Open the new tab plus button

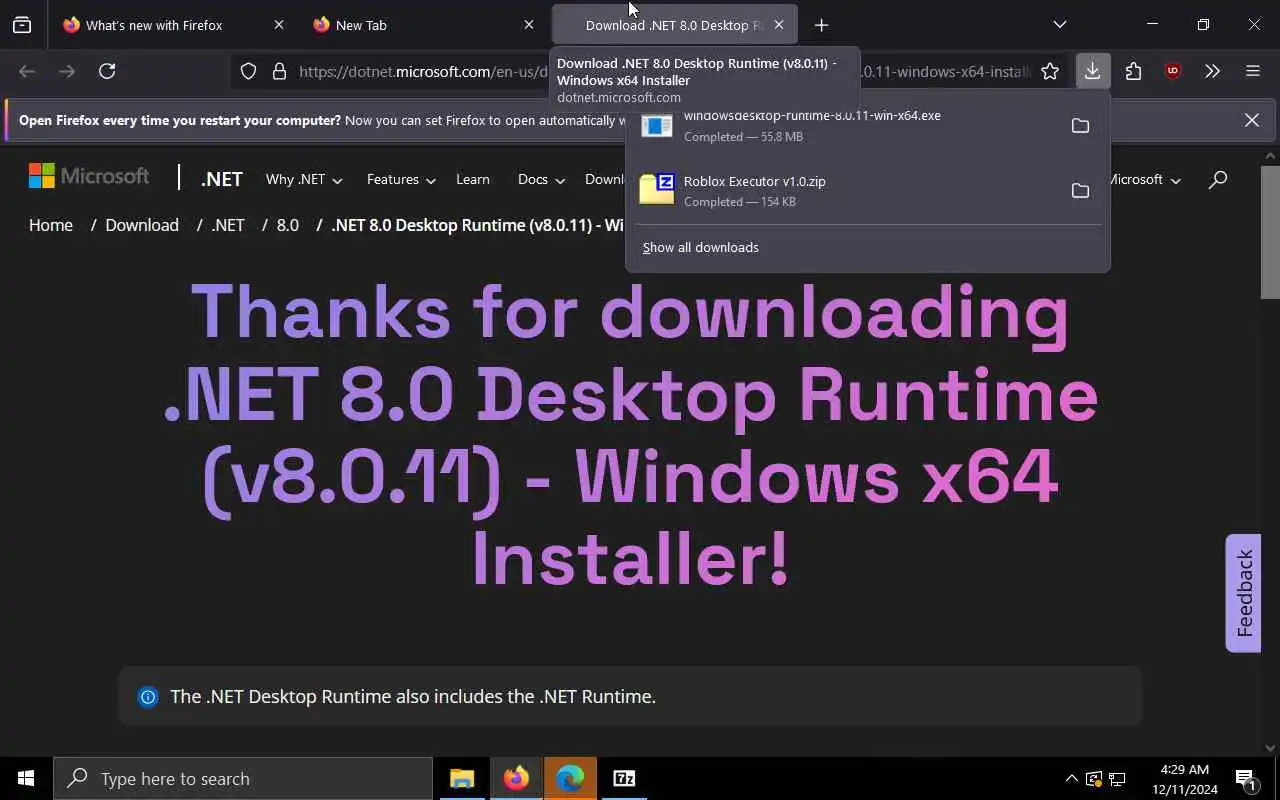821,25
